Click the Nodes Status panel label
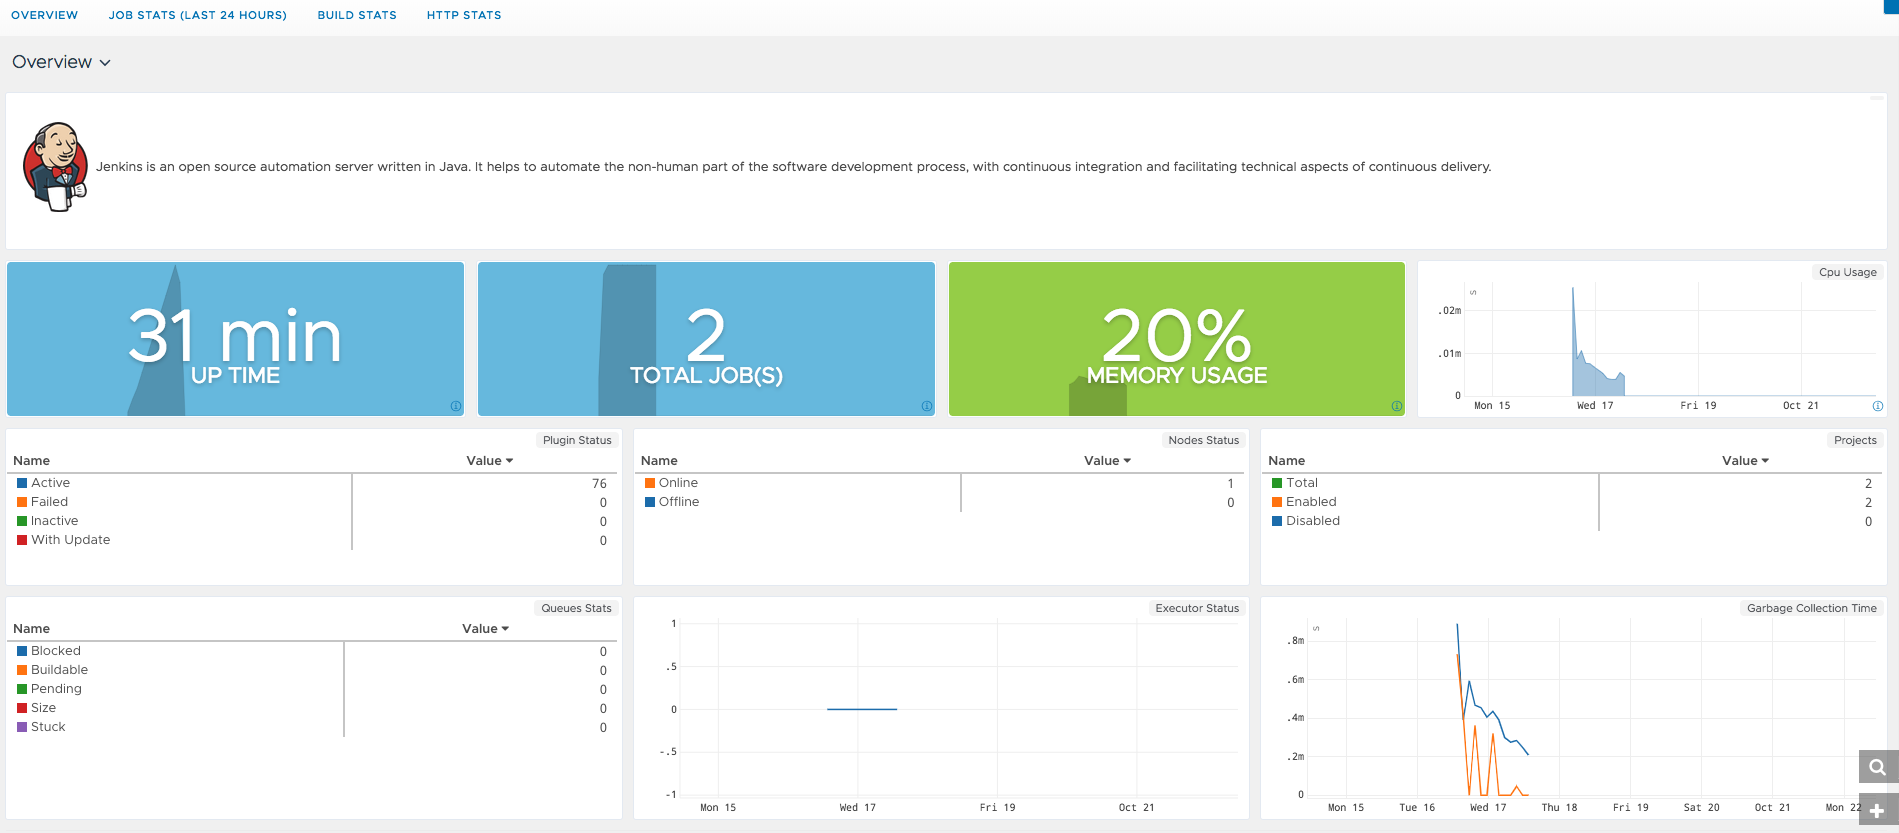The width and height of the screenshot is (1899, 833). pos(1203,440)
